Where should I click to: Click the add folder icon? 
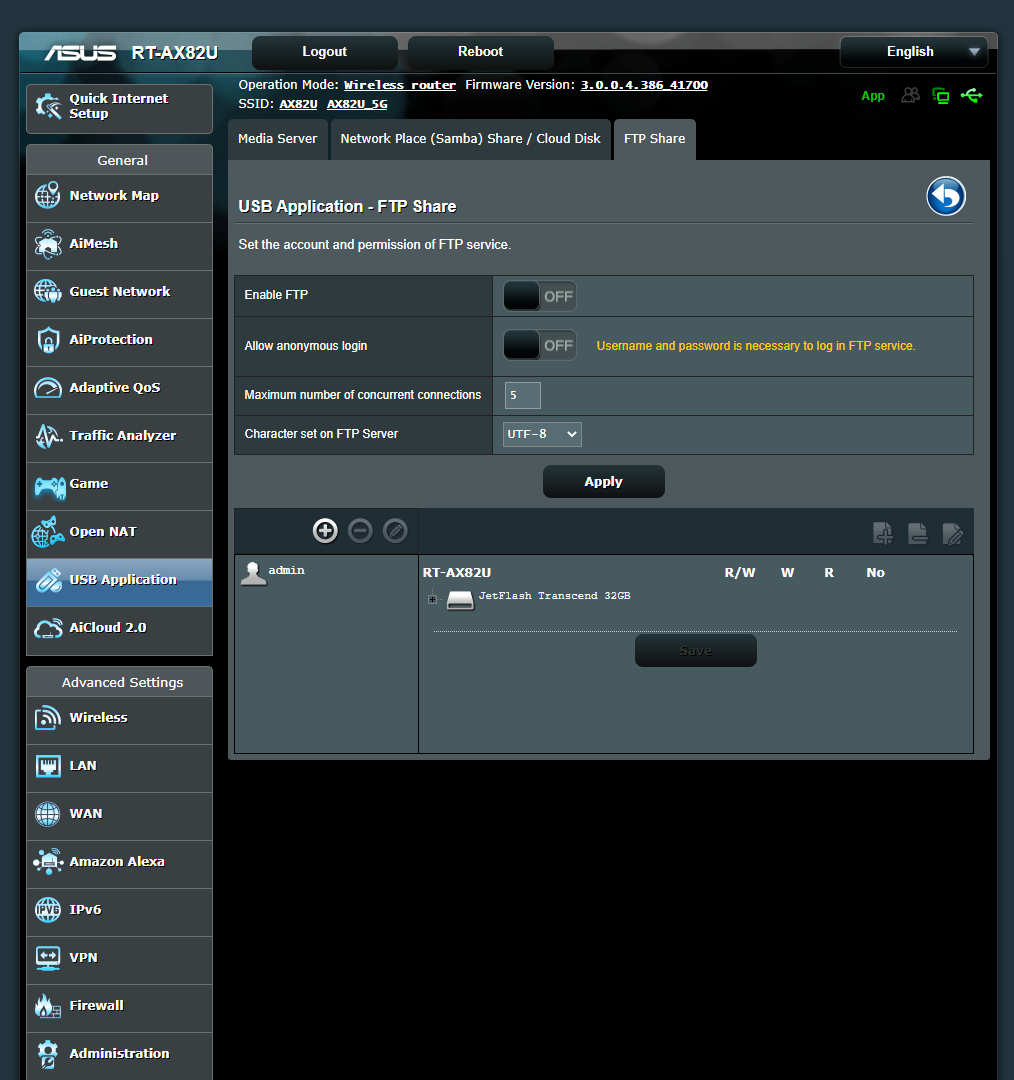click(x=882, y=533)
